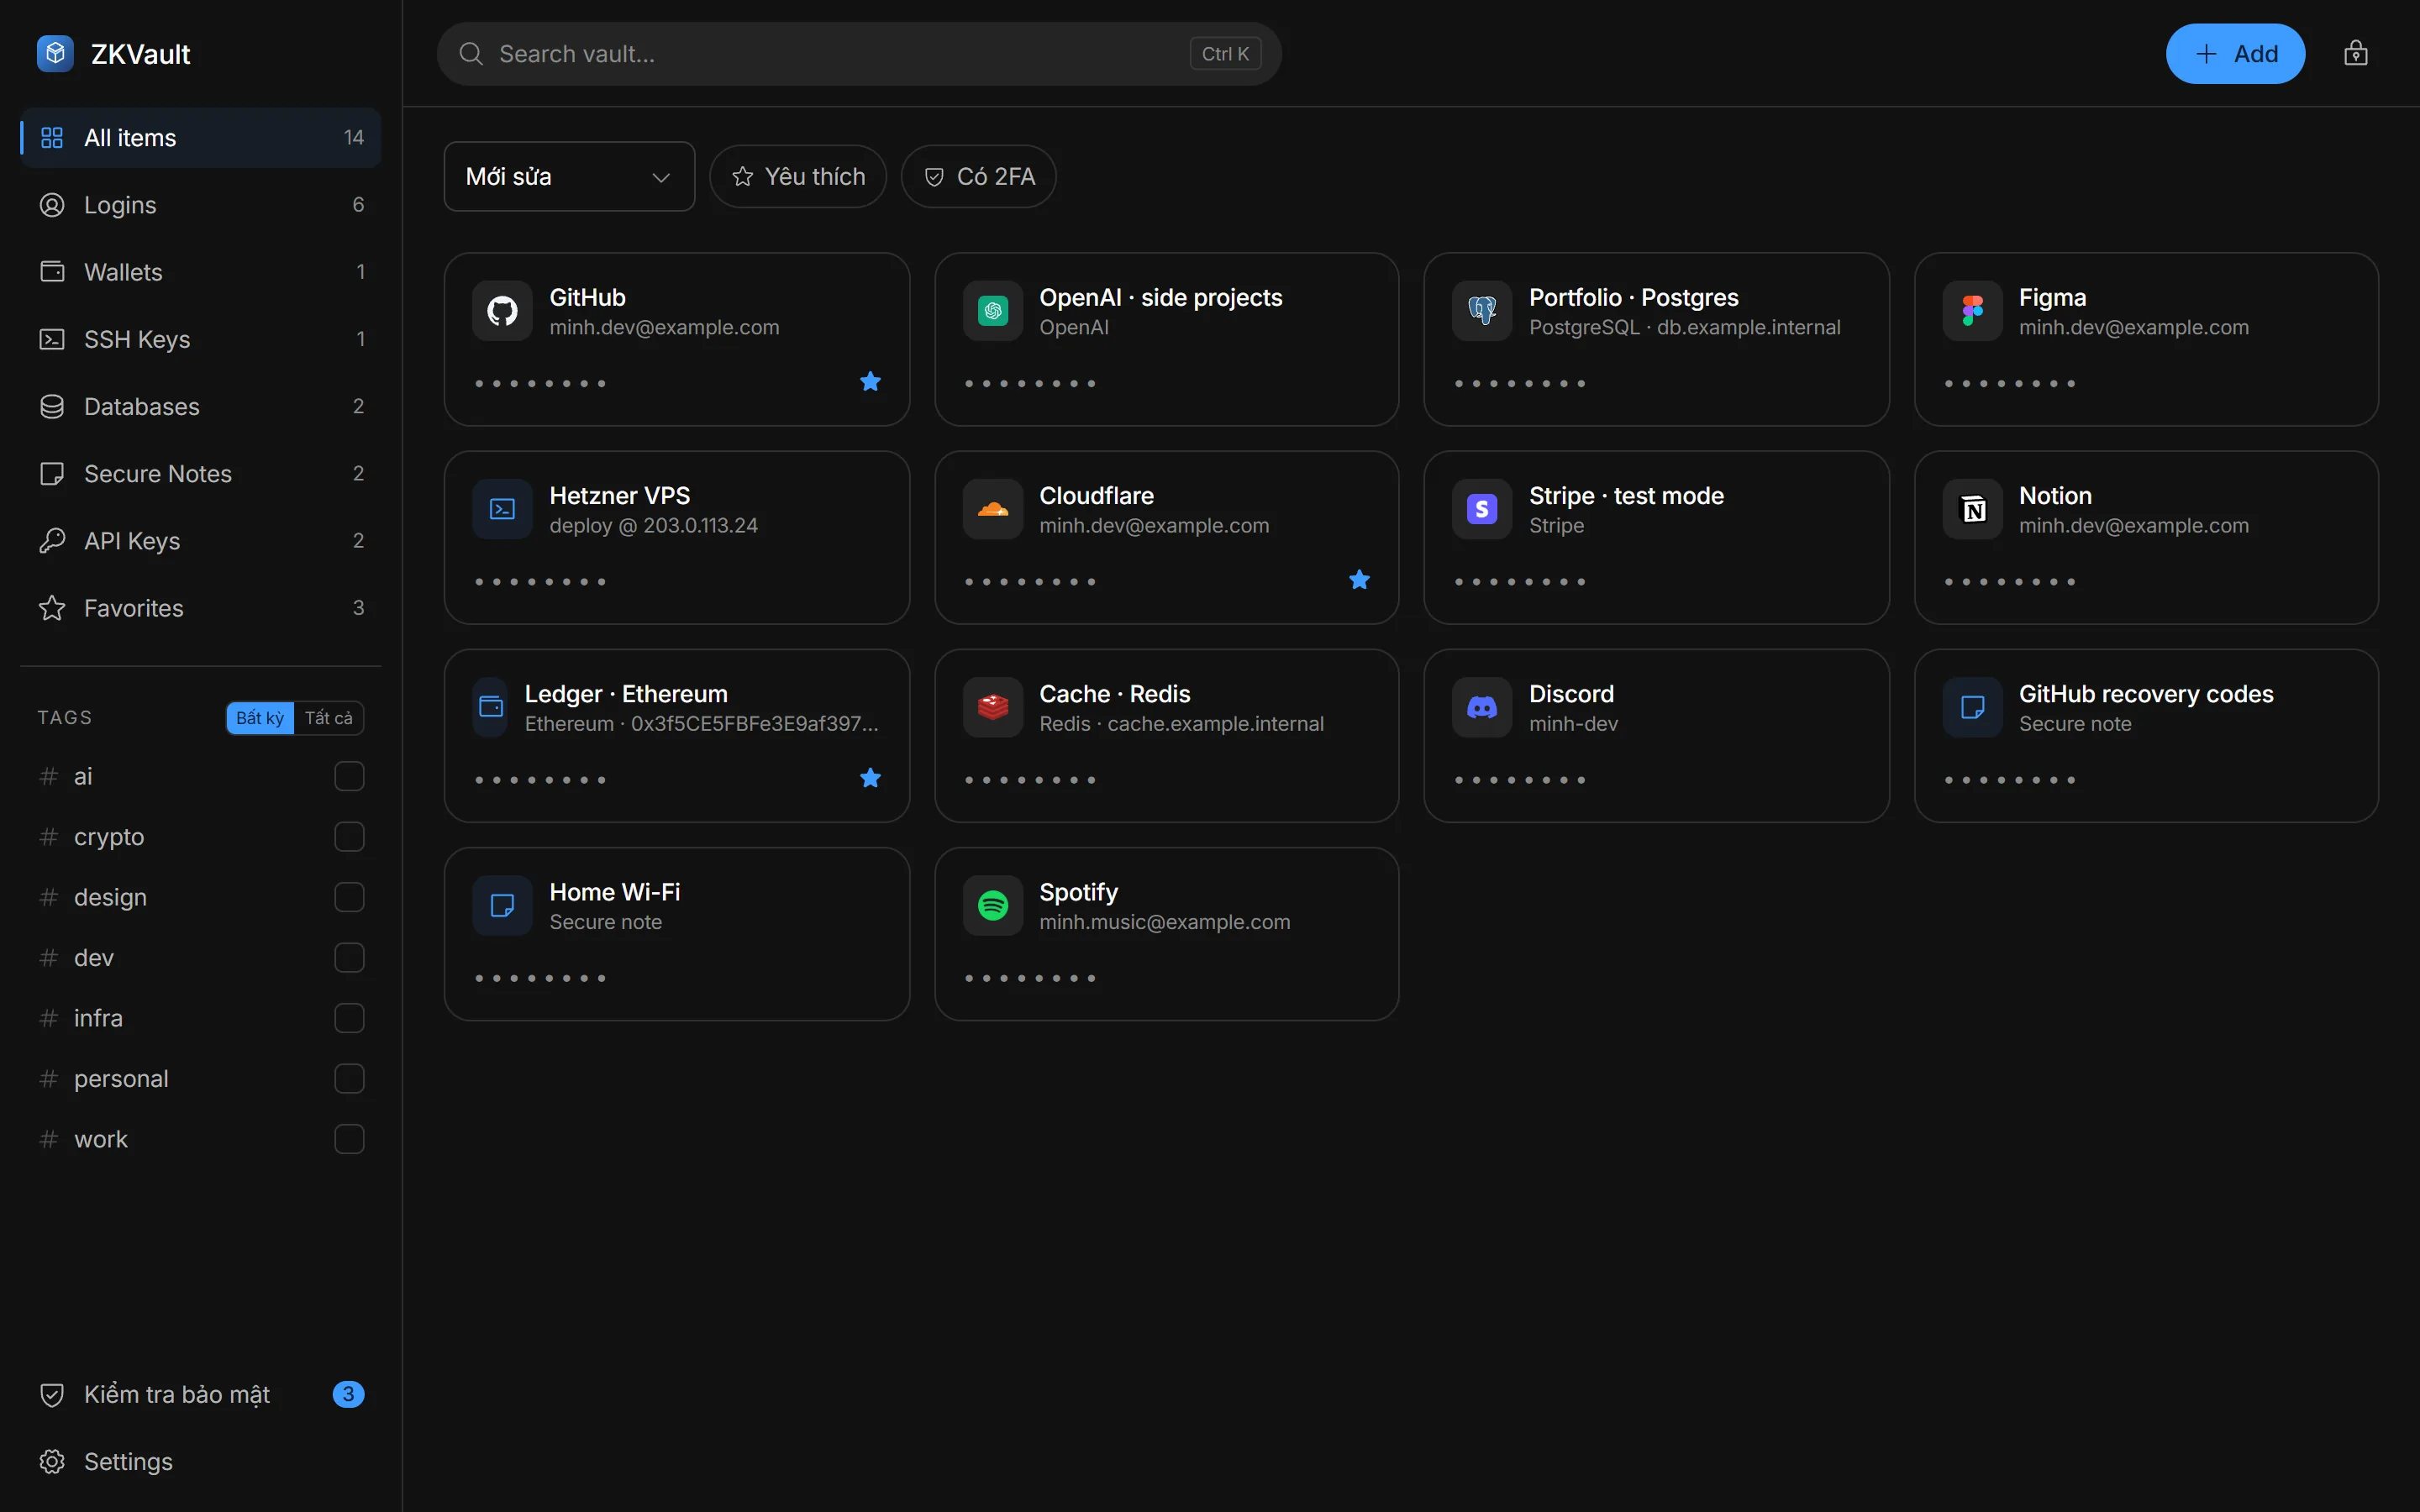Viewport: 2420px width, 1512px height.
Task: Open All items in sidebar
Action: tap(200, 137)
